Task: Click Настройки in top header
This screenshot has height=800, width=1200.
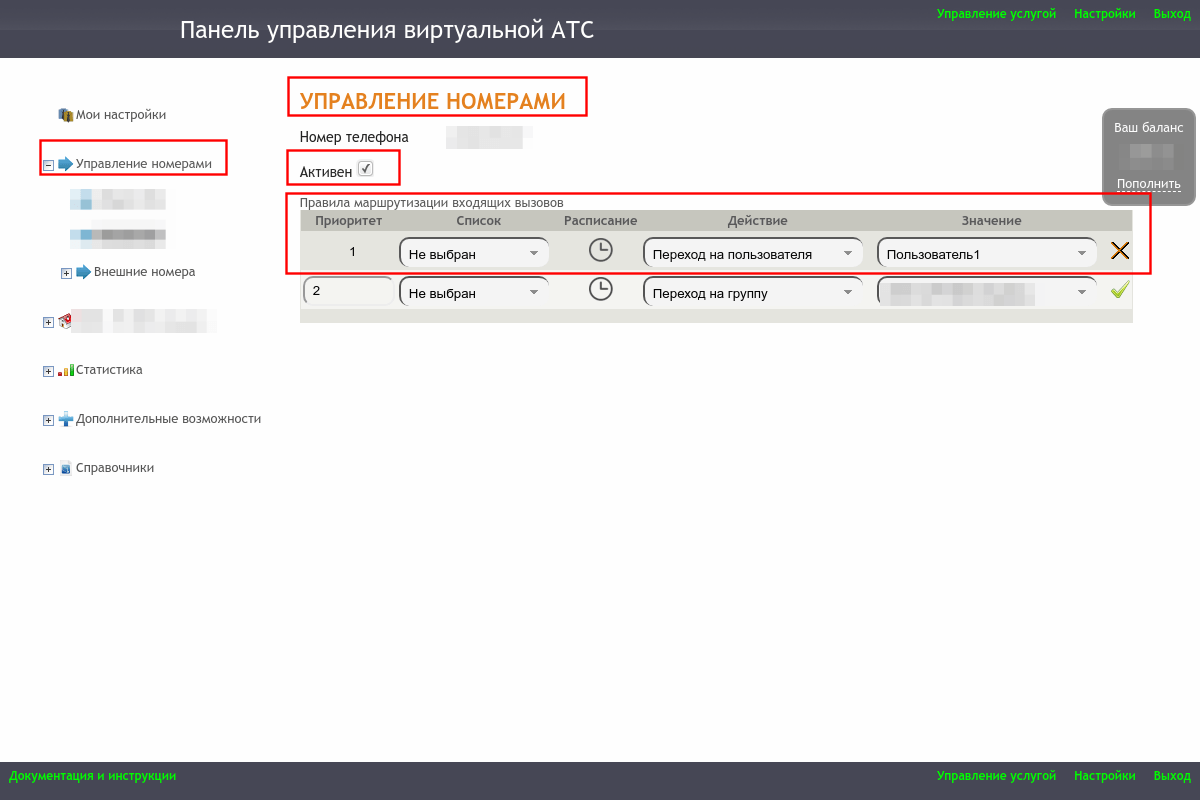Action: click(x=1104, y=14)
